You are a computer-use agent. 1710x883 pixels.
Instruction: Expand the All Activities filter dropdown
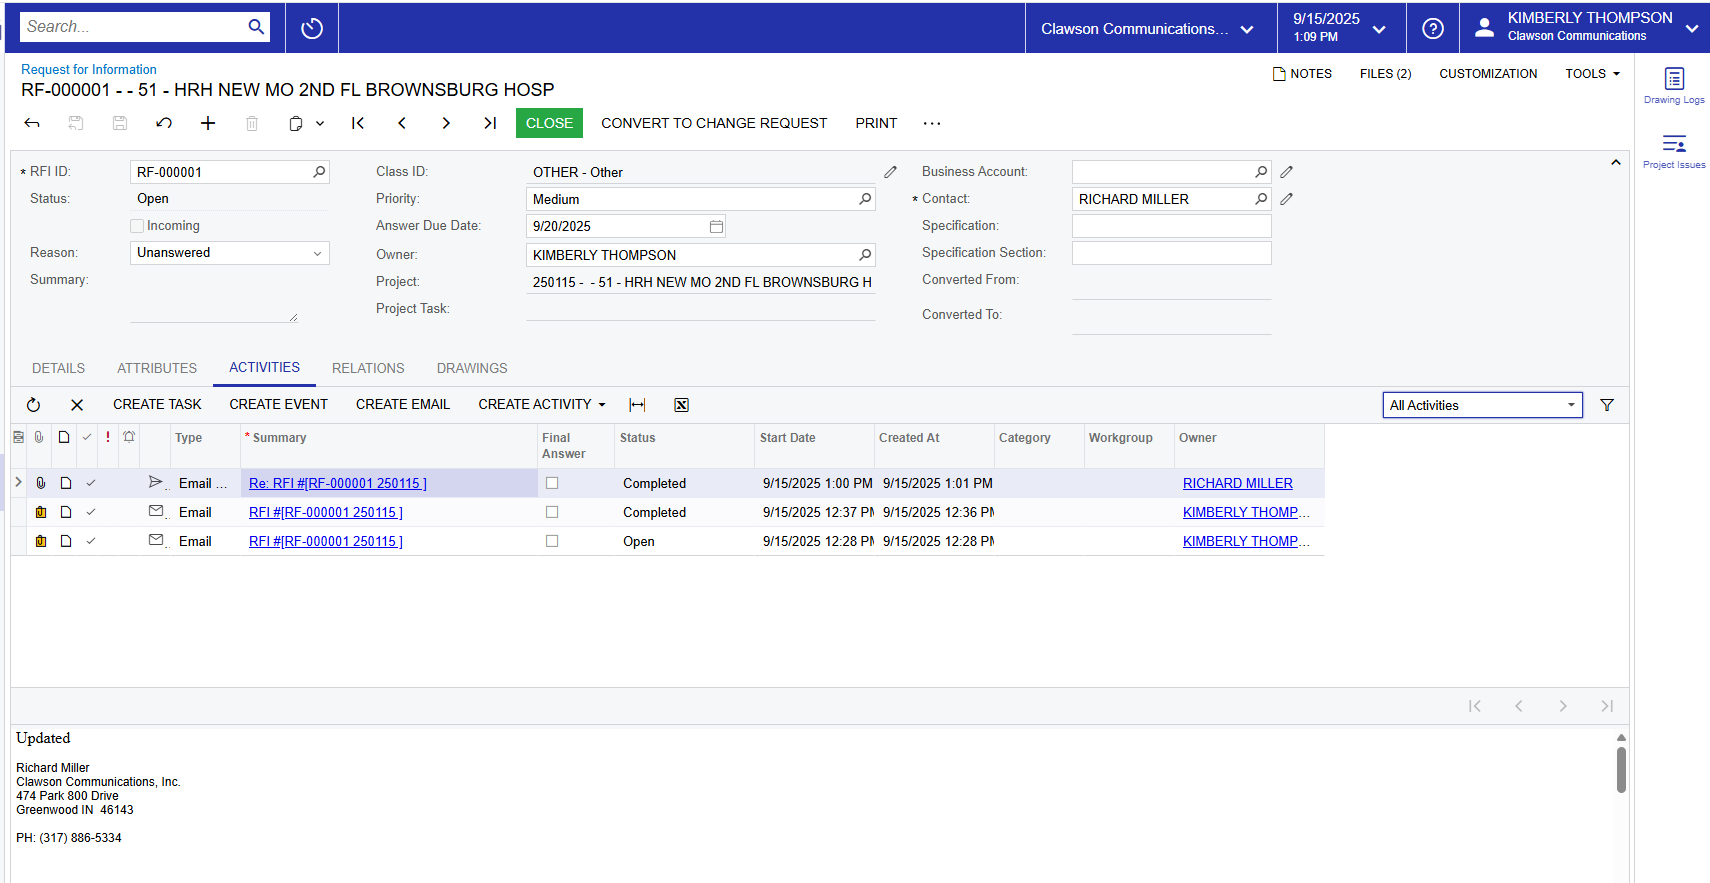(1482, 405)
